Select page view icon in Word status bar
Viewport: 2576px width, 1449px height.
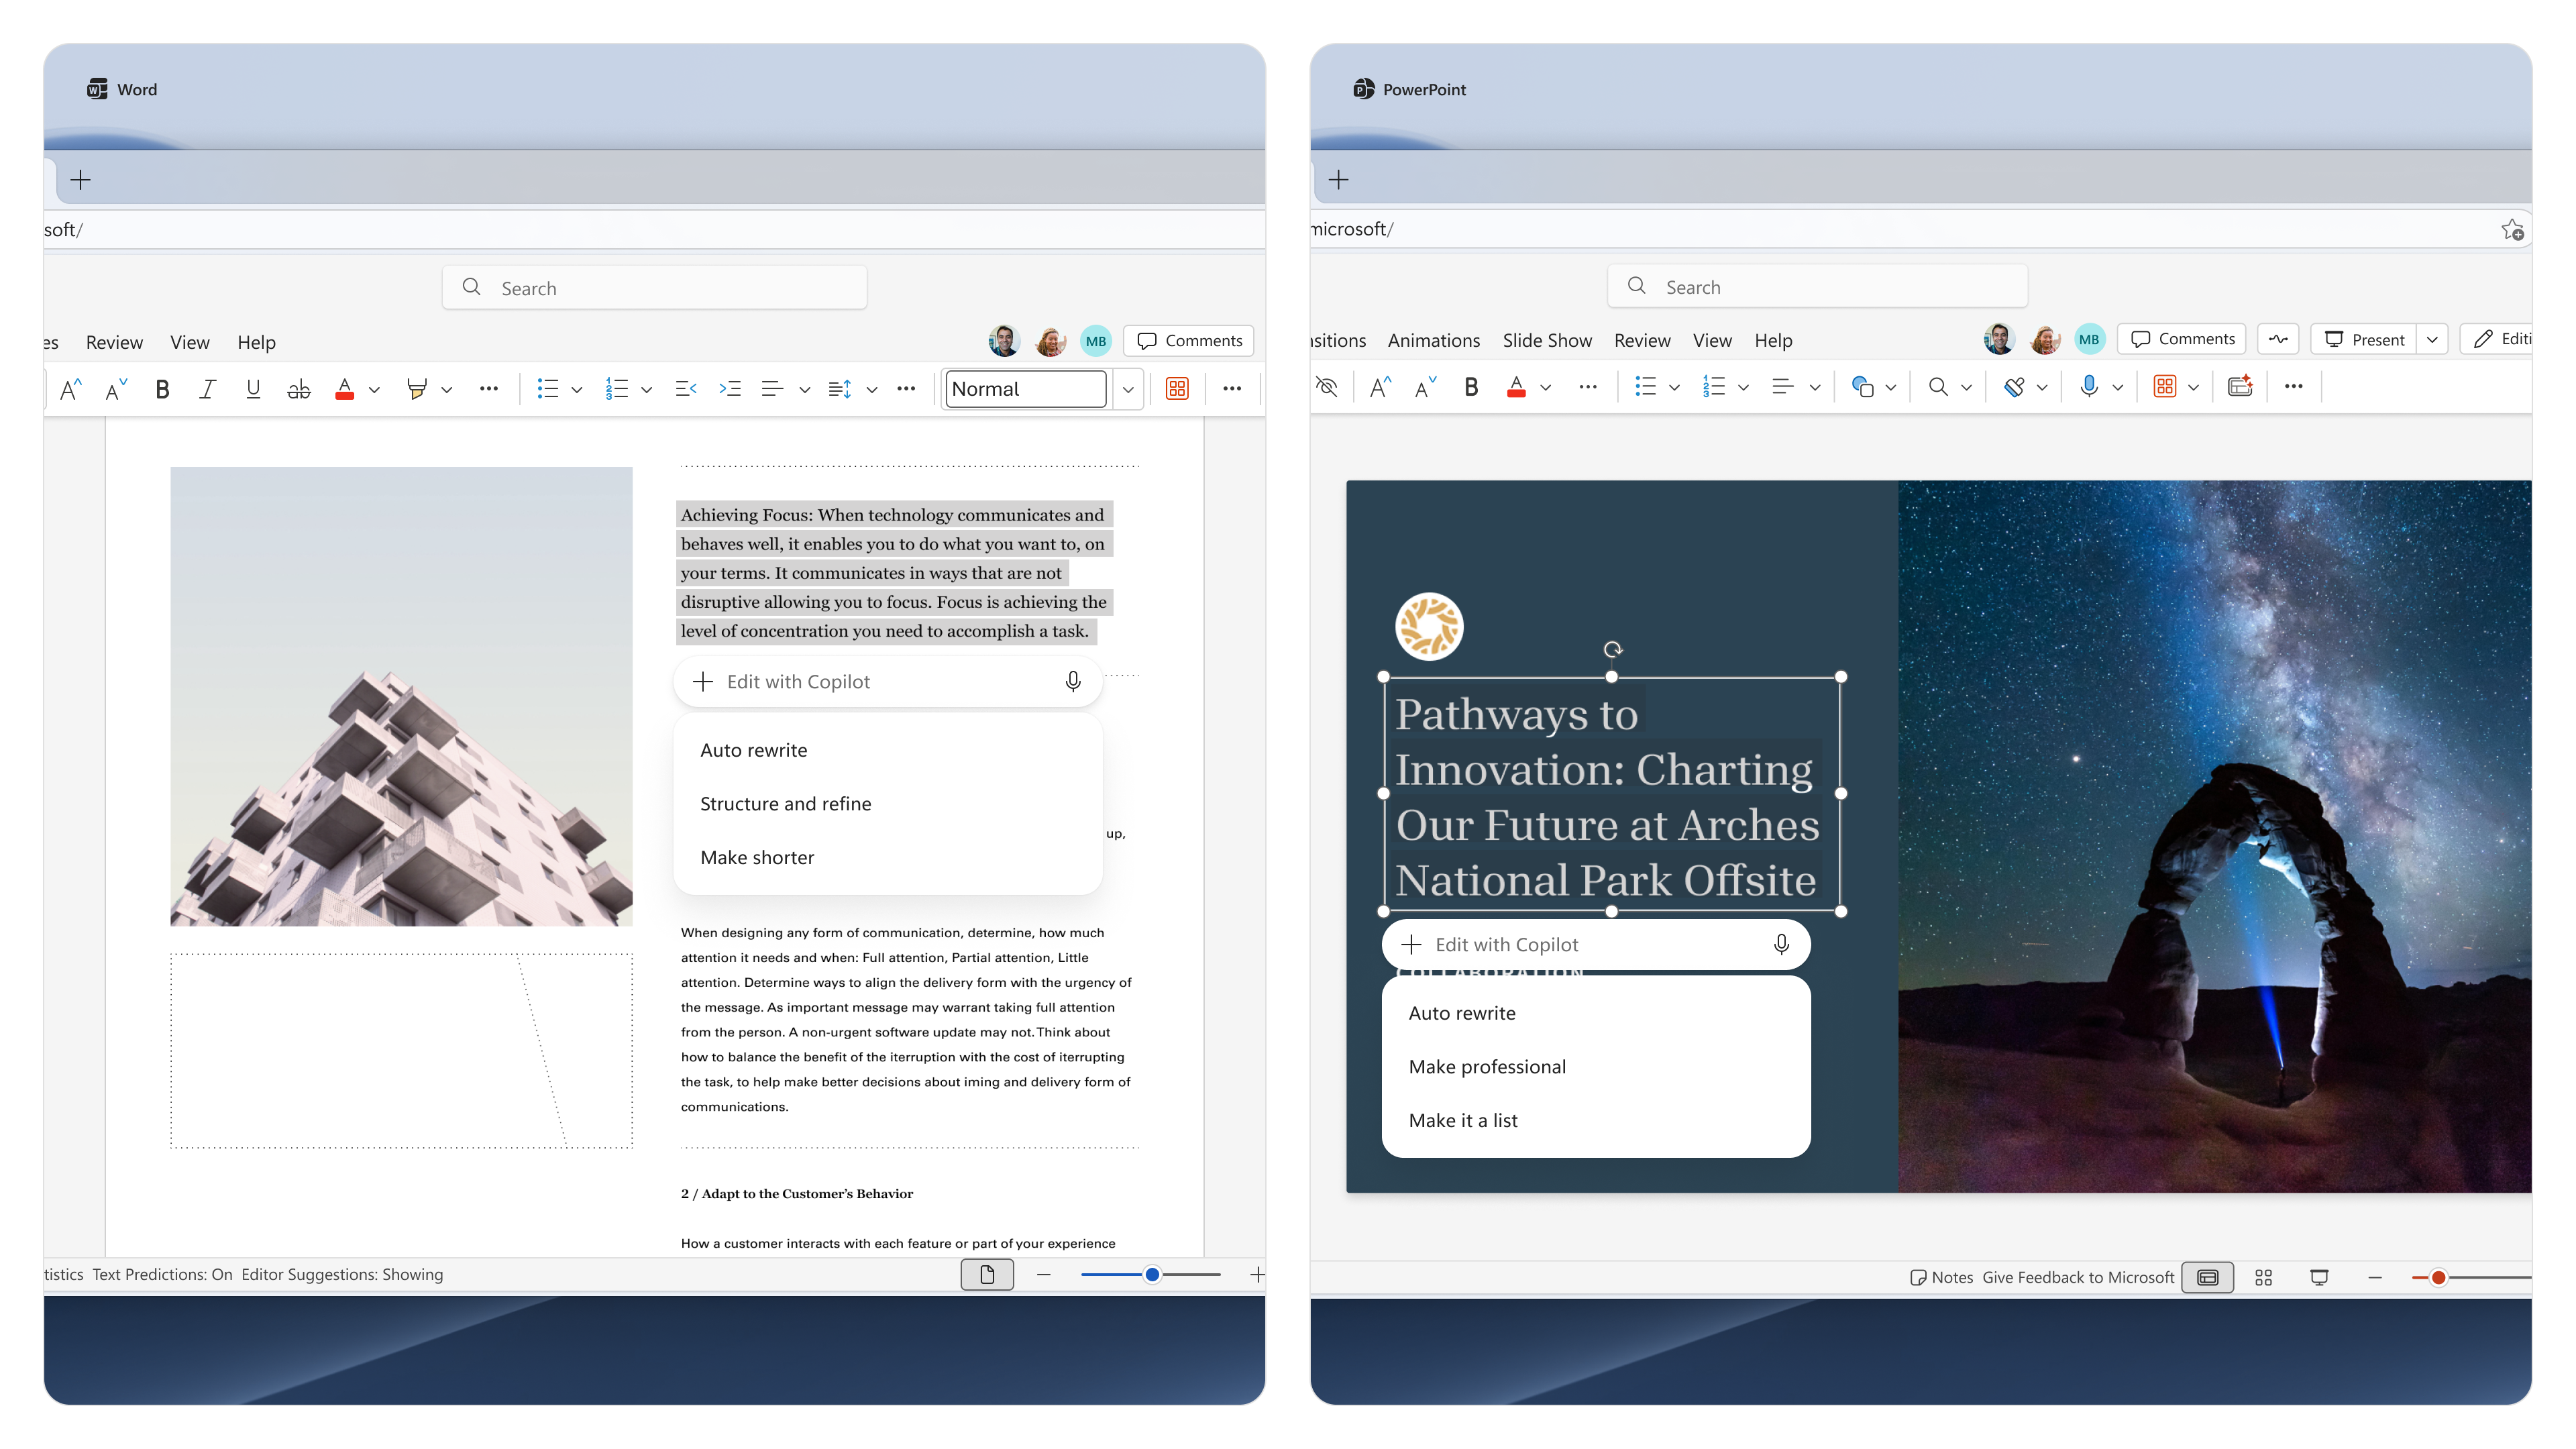[x=987, y=1274]
